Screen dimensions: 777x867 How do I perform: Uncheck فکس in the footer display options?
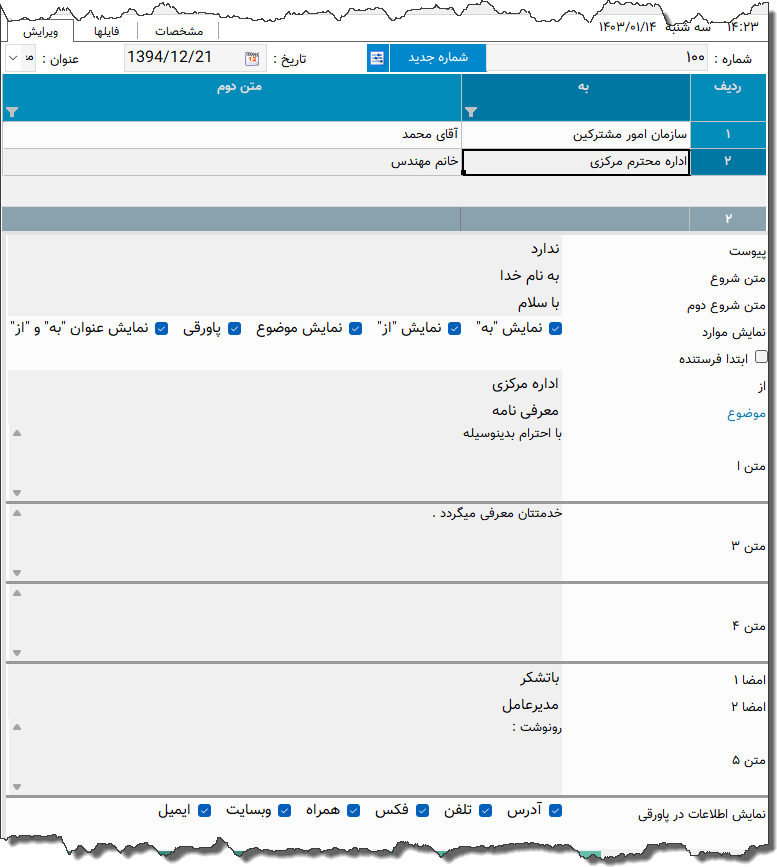[x=420, y=810]
